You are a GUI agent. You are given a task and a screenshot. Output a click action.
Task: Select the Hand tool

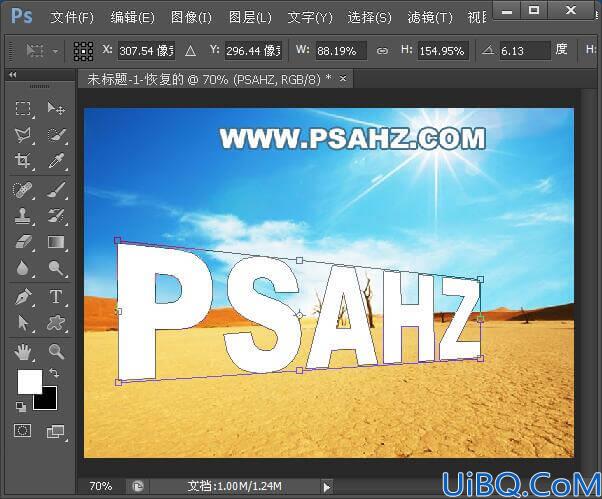(x=23, y=352)
